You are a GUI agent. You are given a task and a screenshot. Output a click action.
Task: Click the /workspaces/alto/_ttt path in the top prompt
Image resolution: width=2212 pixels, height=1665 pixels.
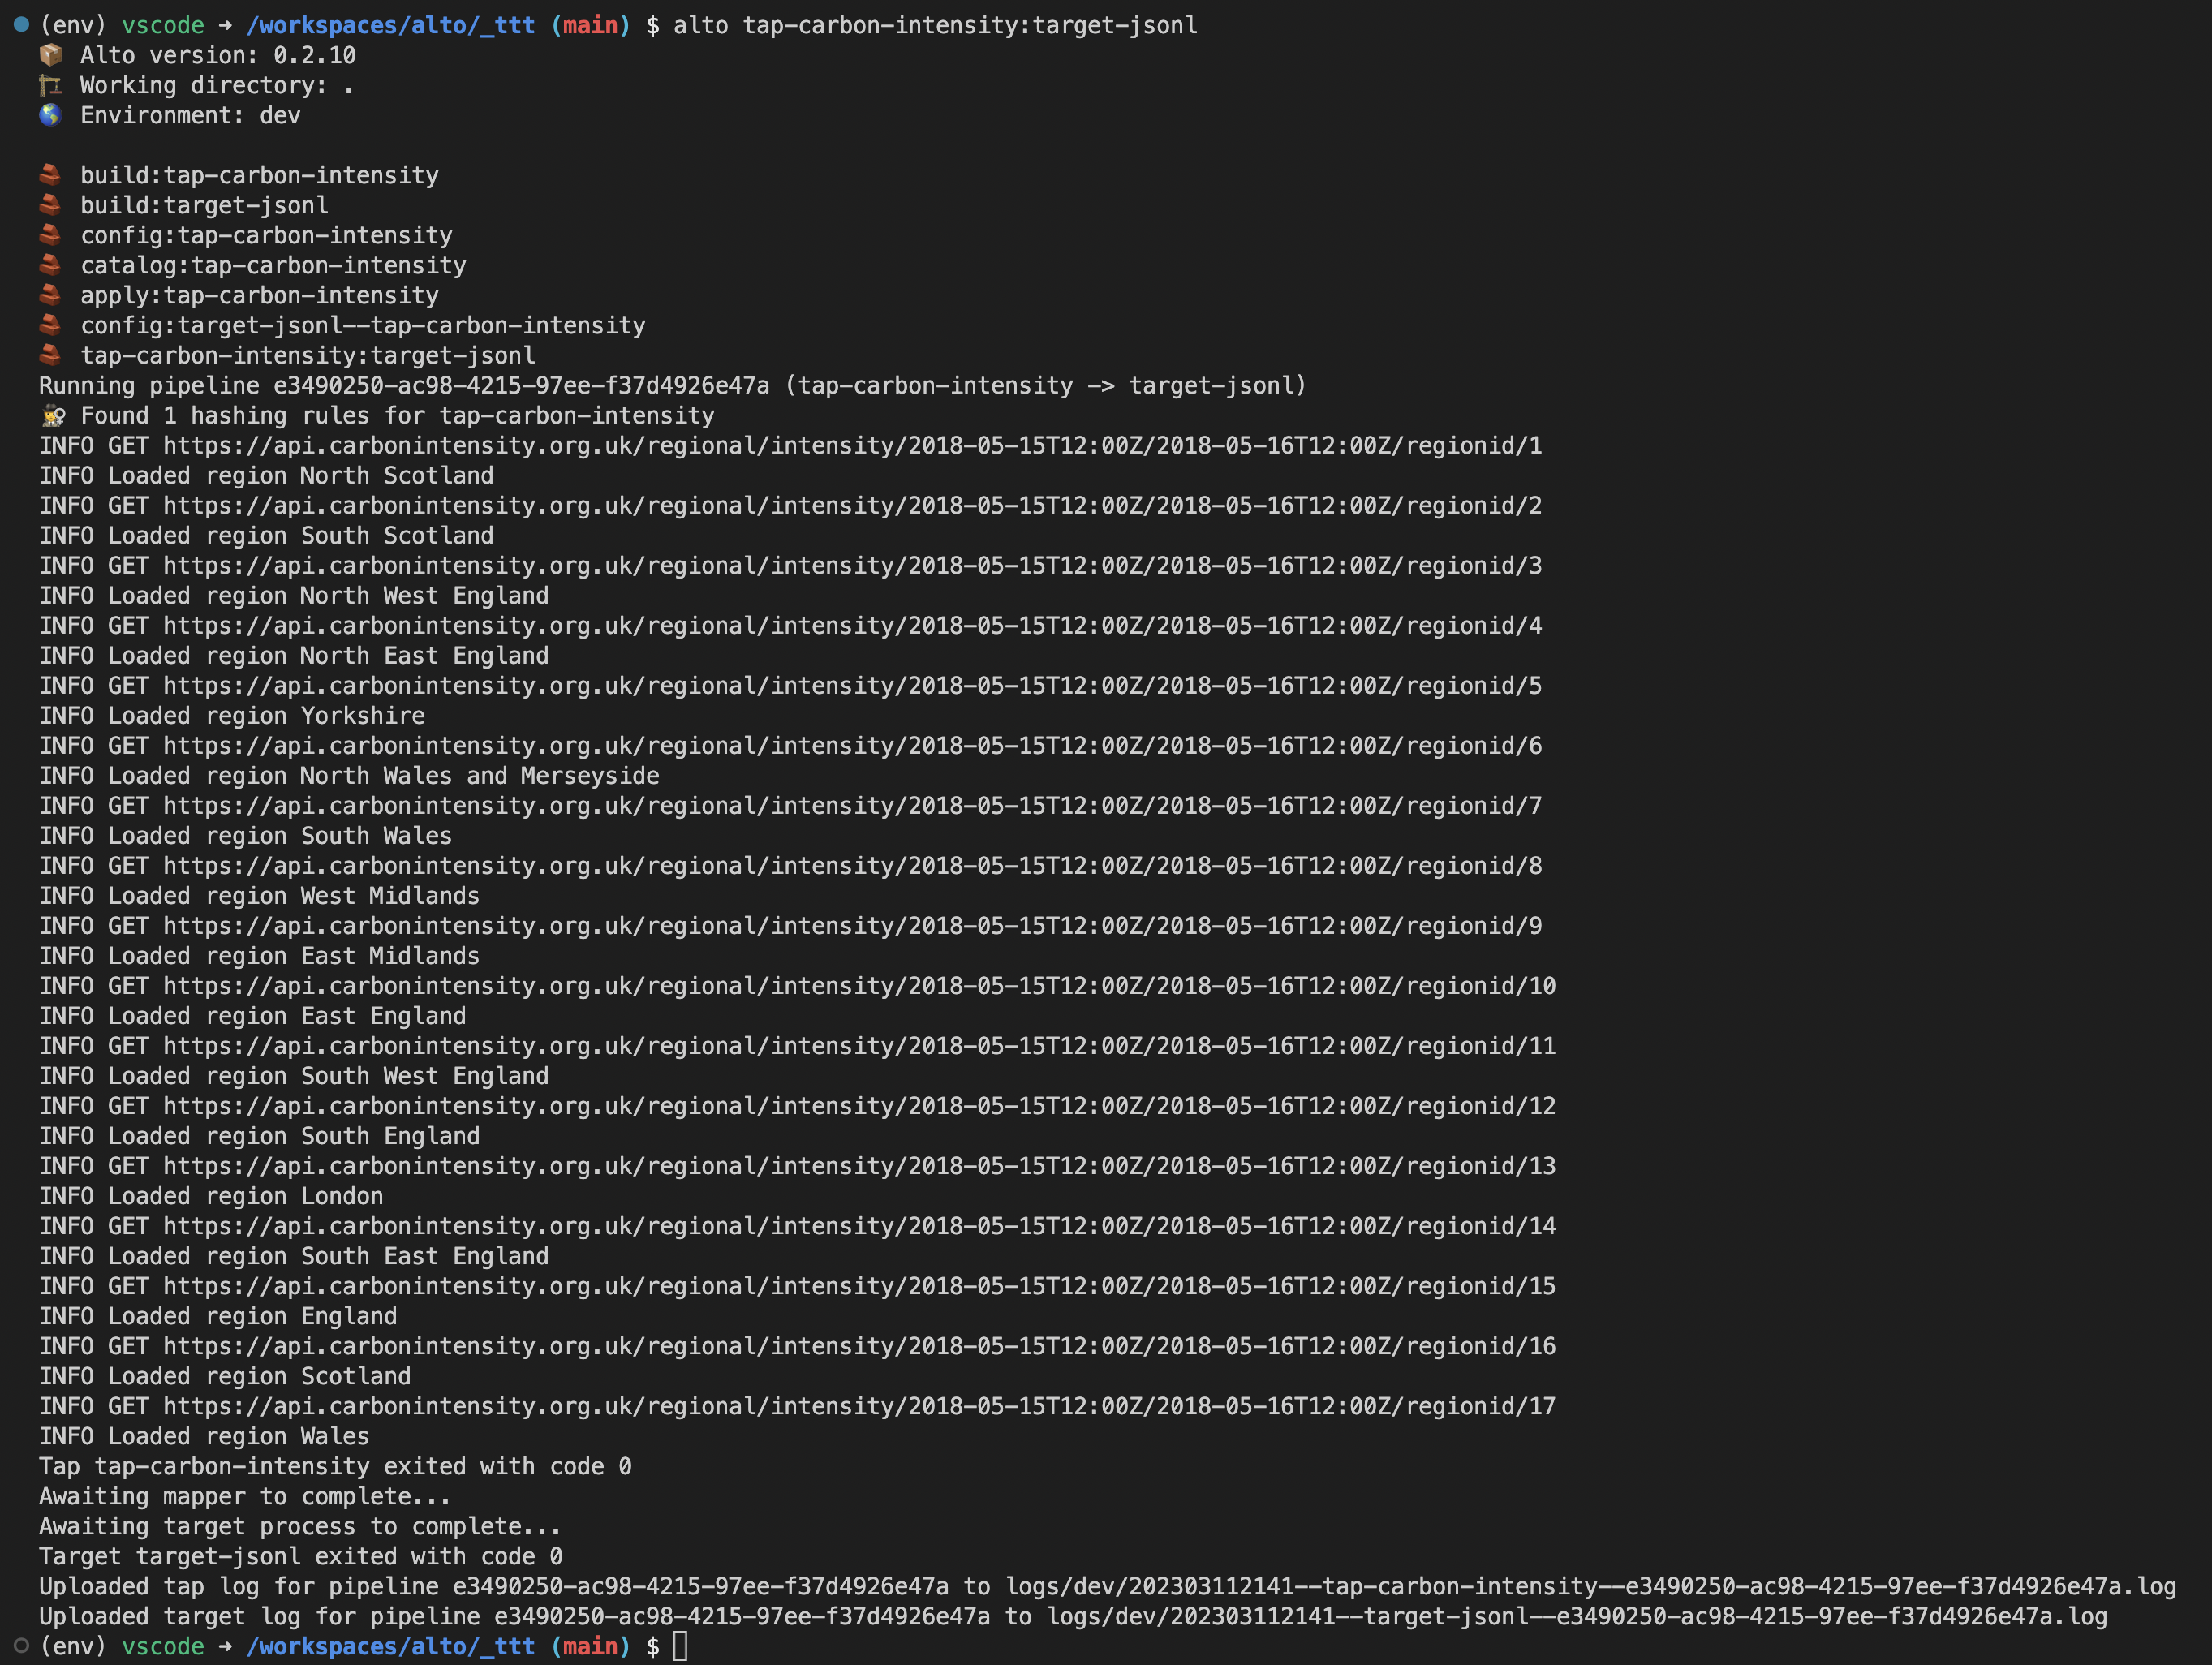point(390,25)
